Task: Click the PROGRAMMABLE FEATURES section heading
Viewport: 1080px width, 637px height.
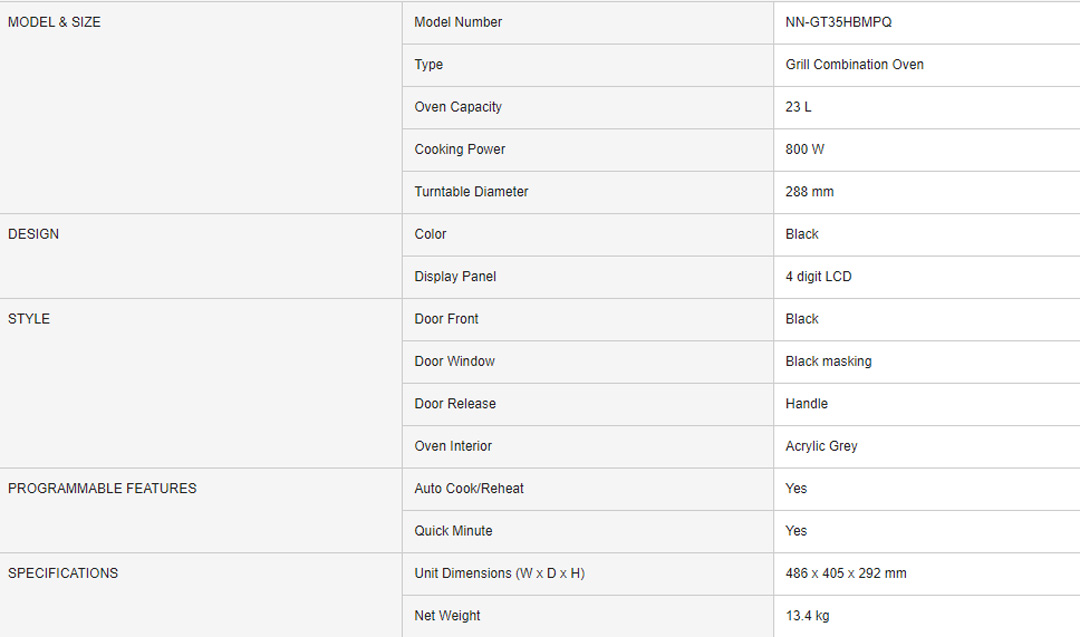Action: pyautogui.click(x=102, y=489)
